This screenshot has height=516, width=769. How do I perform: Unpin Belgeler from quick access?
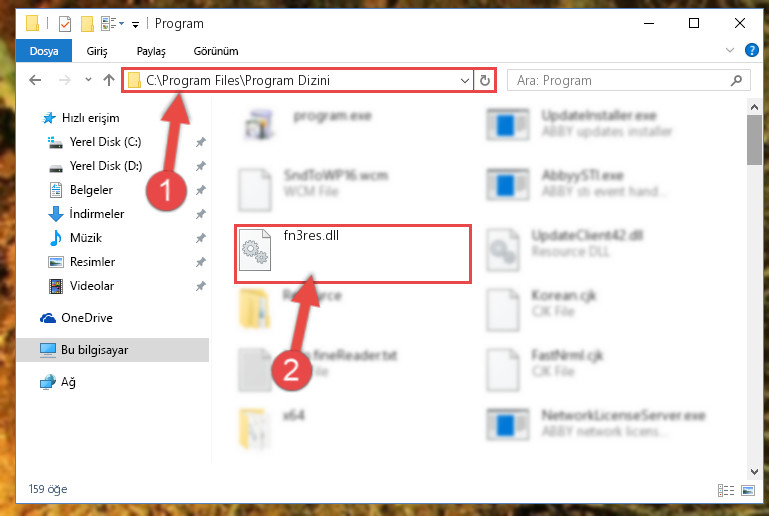(201, 190)
